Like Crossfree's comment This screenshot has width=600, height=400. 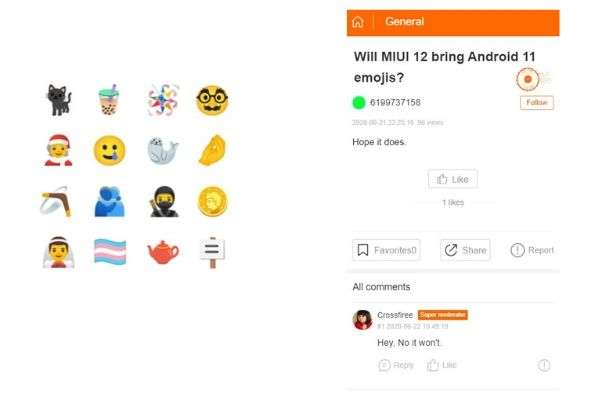click(x=442, y=365)
